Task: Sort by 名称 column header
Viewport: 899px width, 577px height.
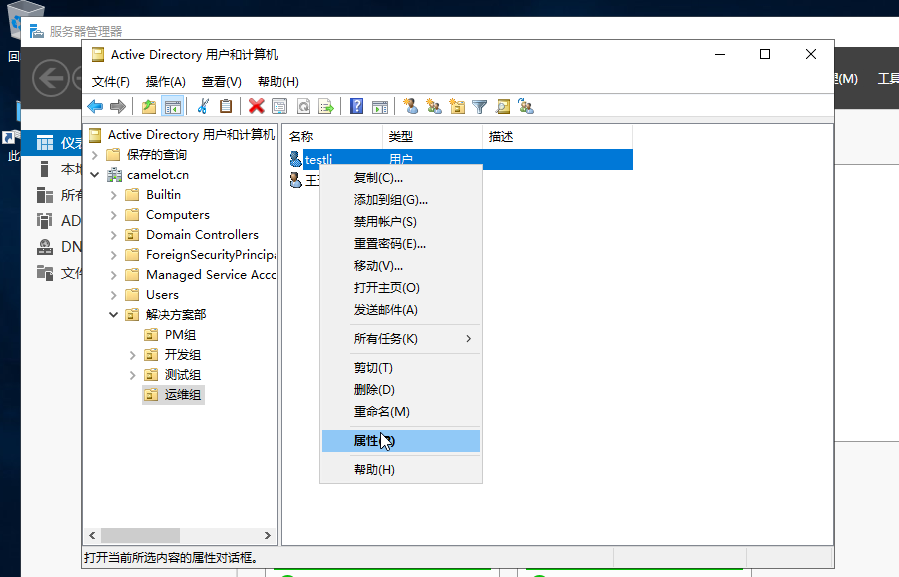Action: 333,137
